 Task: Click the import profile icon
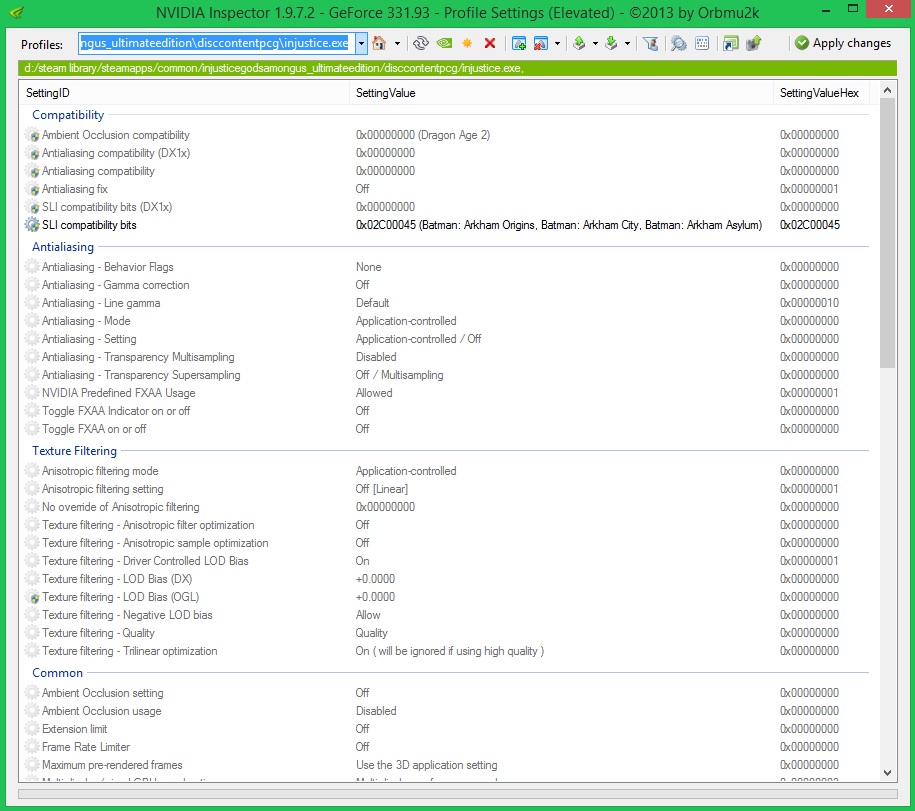click(x=611, y=44)
